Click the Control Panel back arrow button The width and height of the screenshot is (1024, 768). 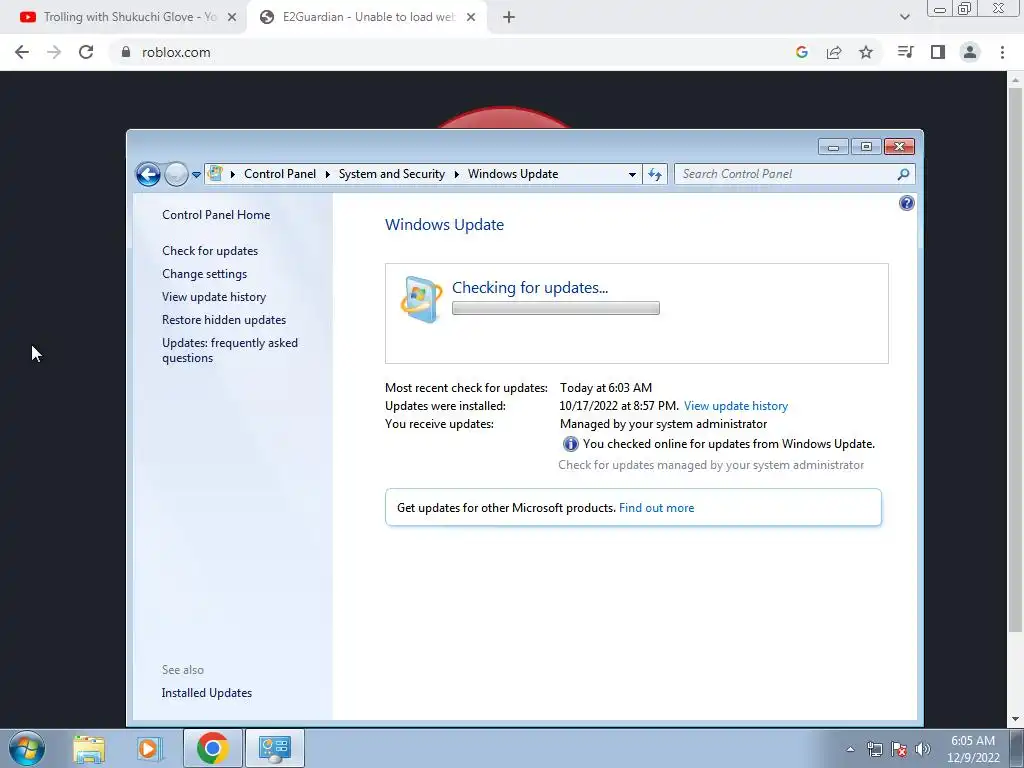coord(148,174)
